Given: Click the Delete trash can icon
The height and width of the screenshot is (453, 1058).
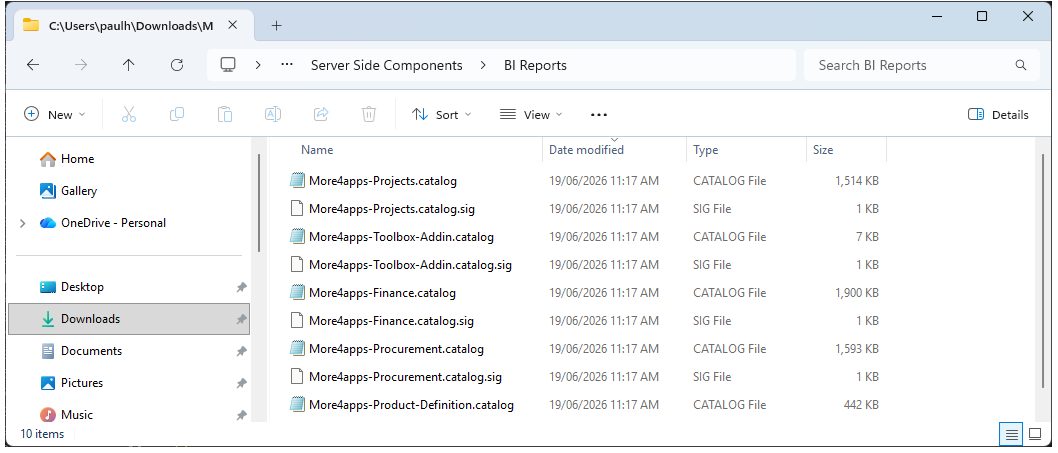Looking at the screenshot, I should click(368, 115).
